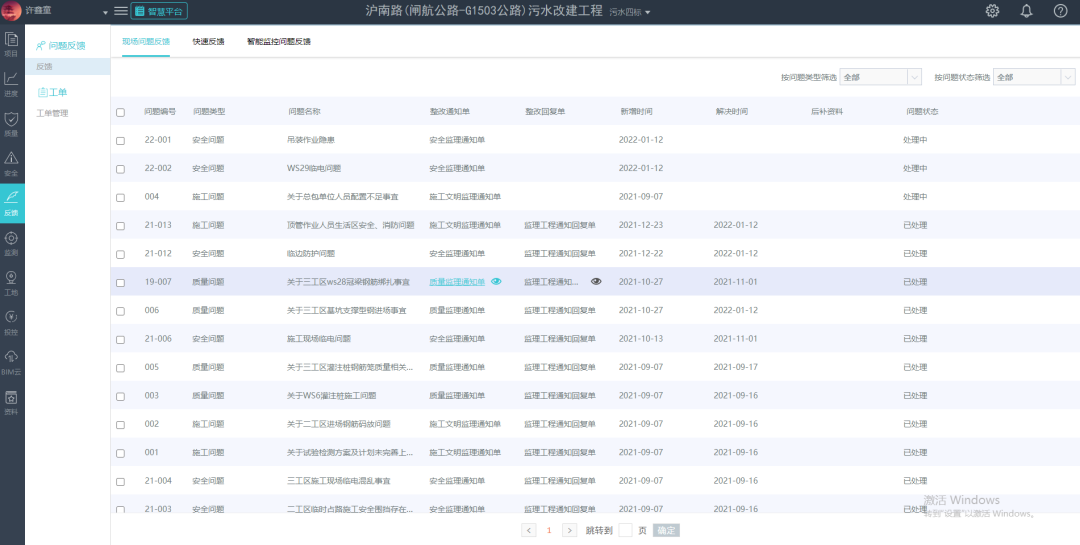
Task: Check the row 004 checkbox
Action: point(121,198)
